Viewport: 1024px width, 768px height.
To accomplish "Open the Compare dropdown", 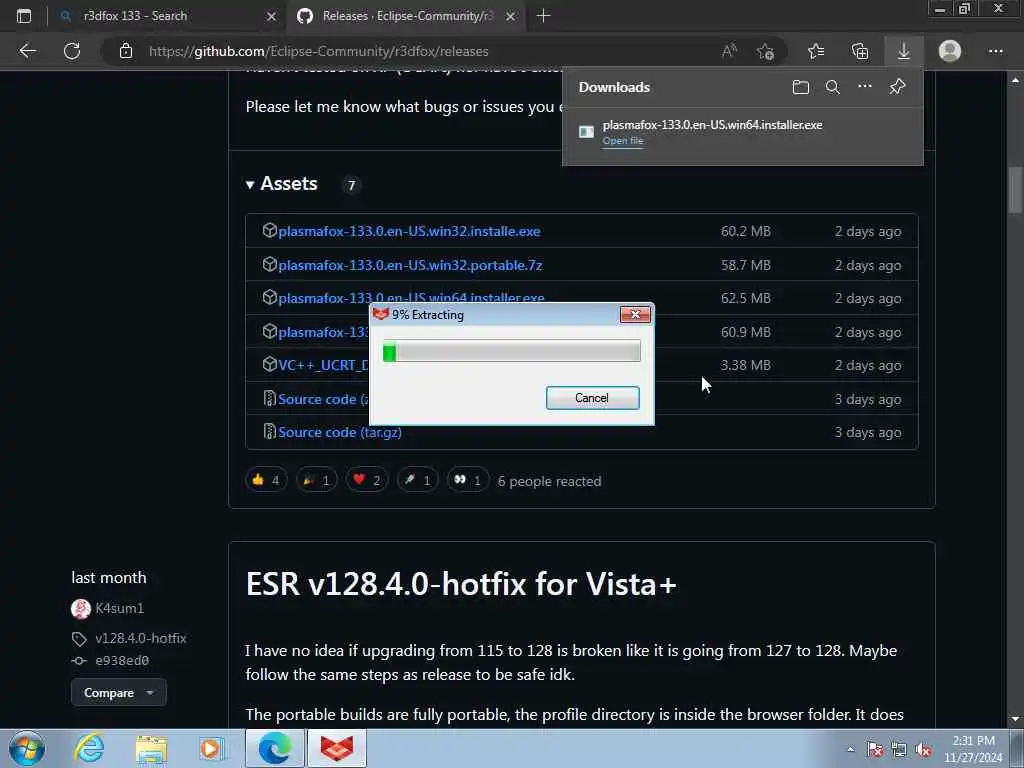I will coord(118,692).
